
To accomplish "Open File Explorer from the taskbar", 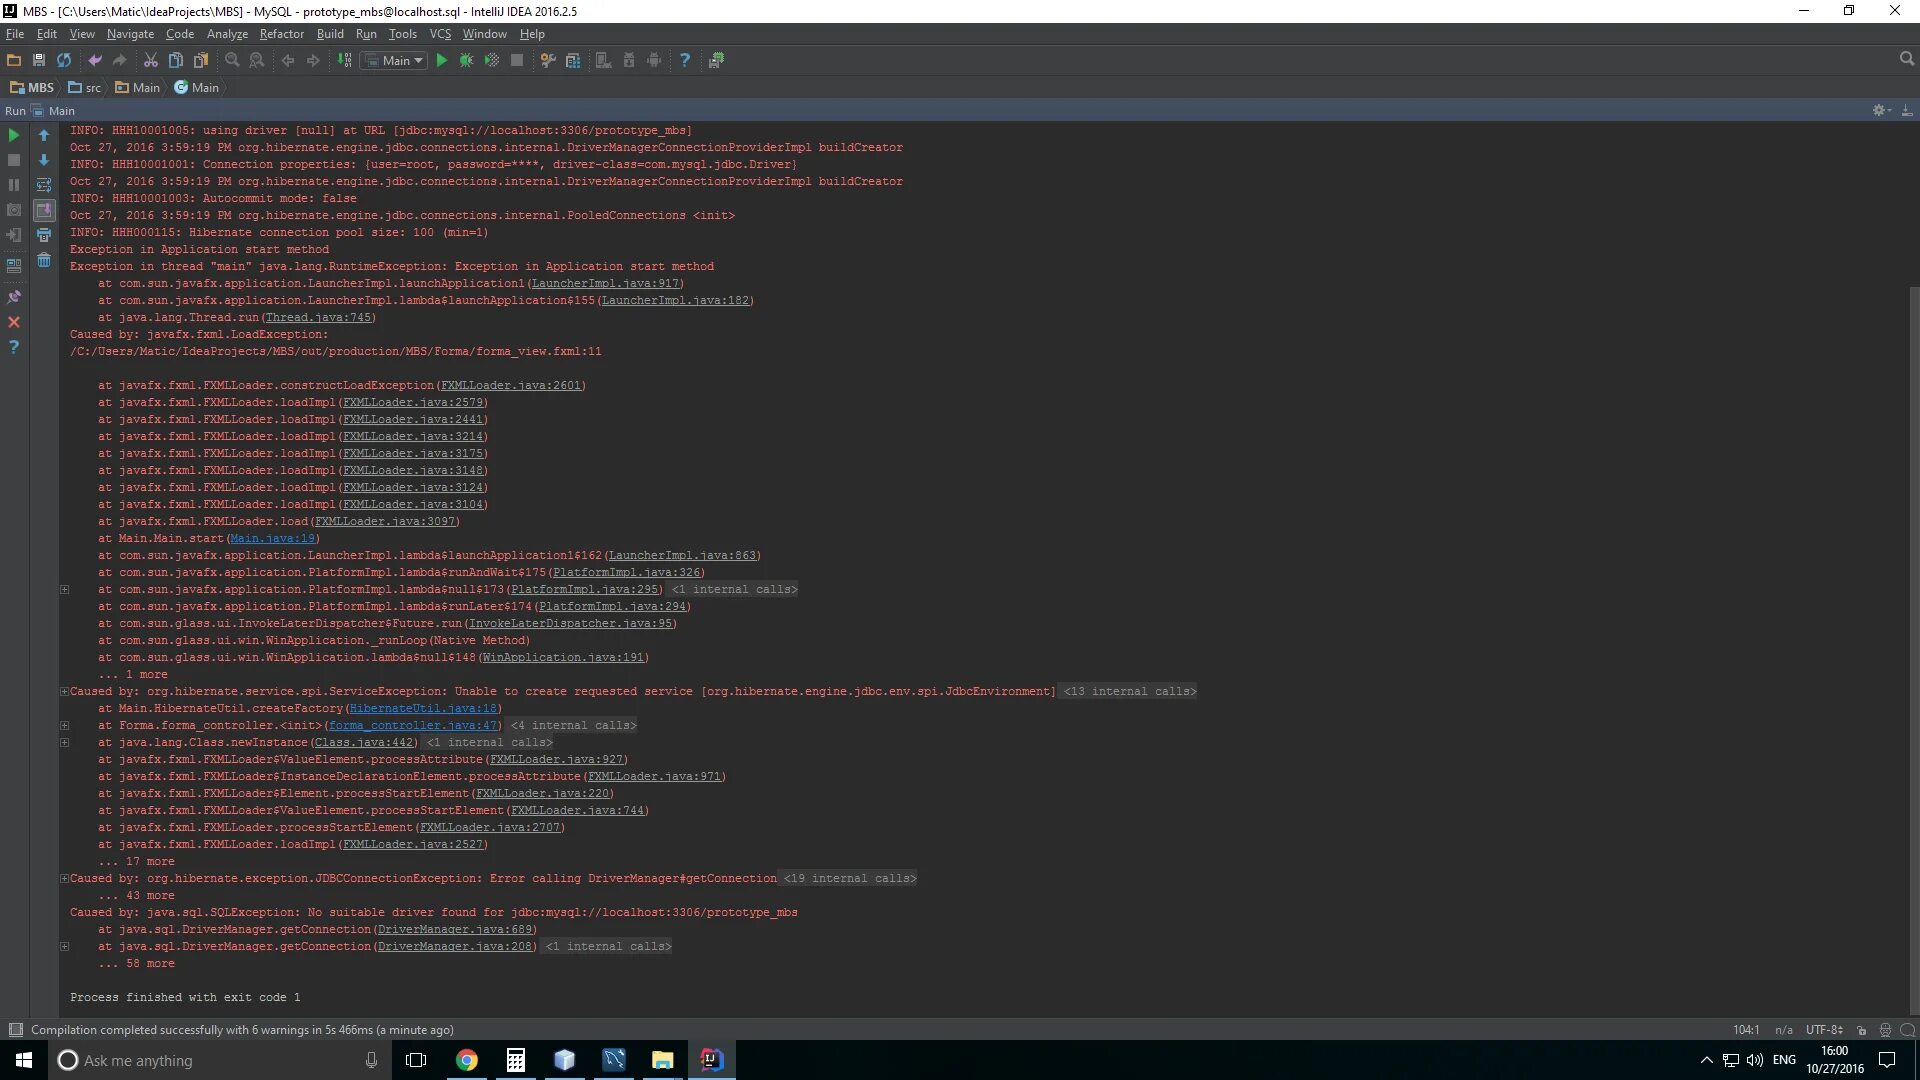I will (x=662, y=1060).
